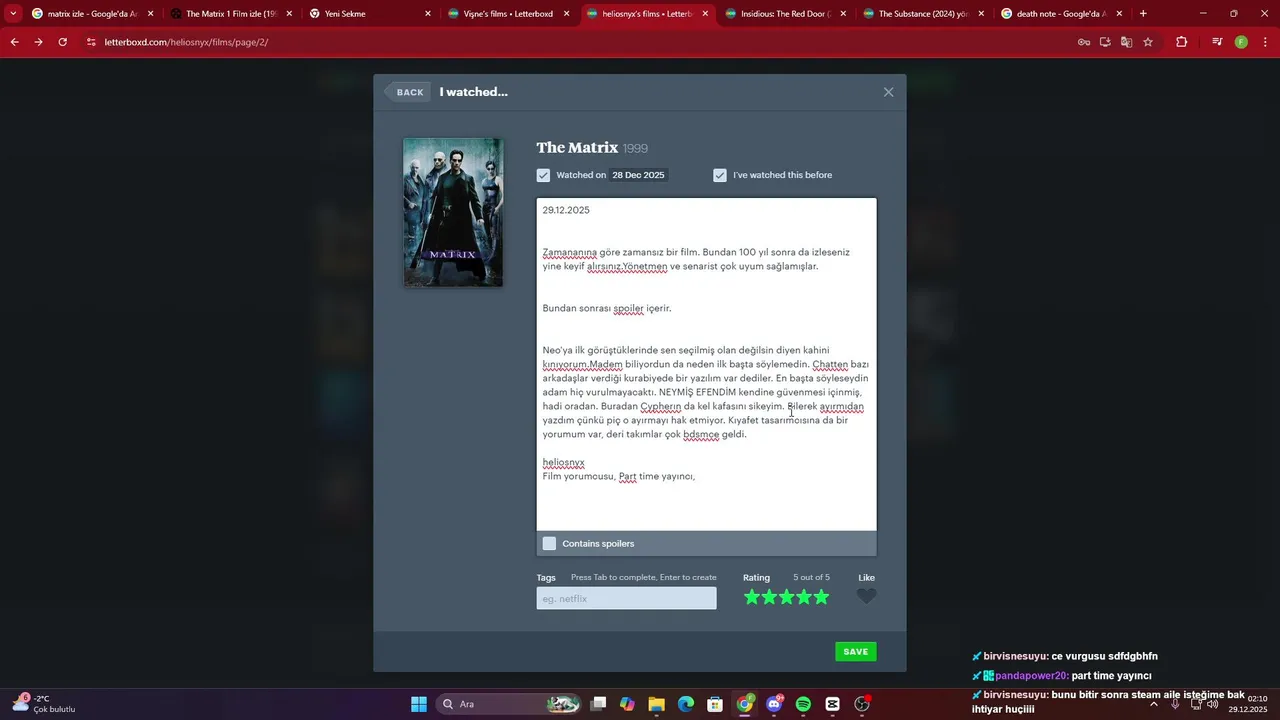Switch to Yeni Sekme tab
Image resolution: width=1280 pixels, height=720 pixels.
[x=369, y=14]
